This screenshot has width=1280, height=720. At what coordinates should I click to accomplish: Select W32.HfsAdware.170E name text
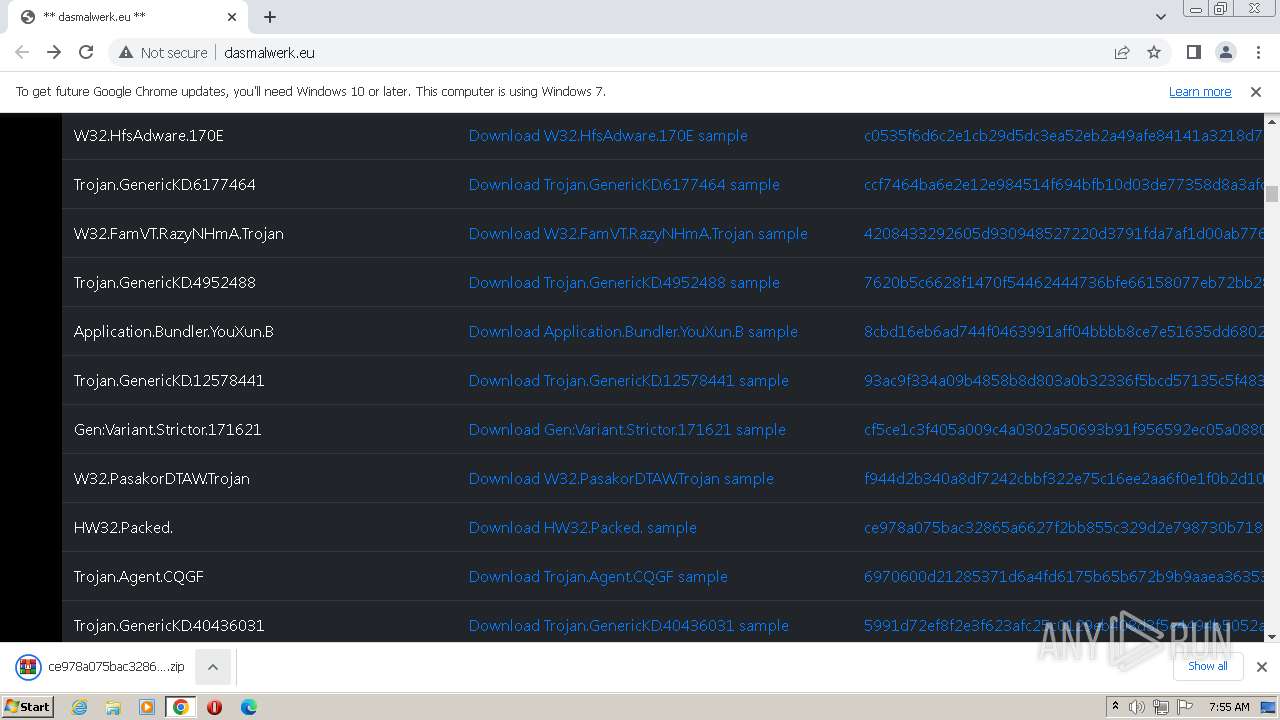point(149,135)
